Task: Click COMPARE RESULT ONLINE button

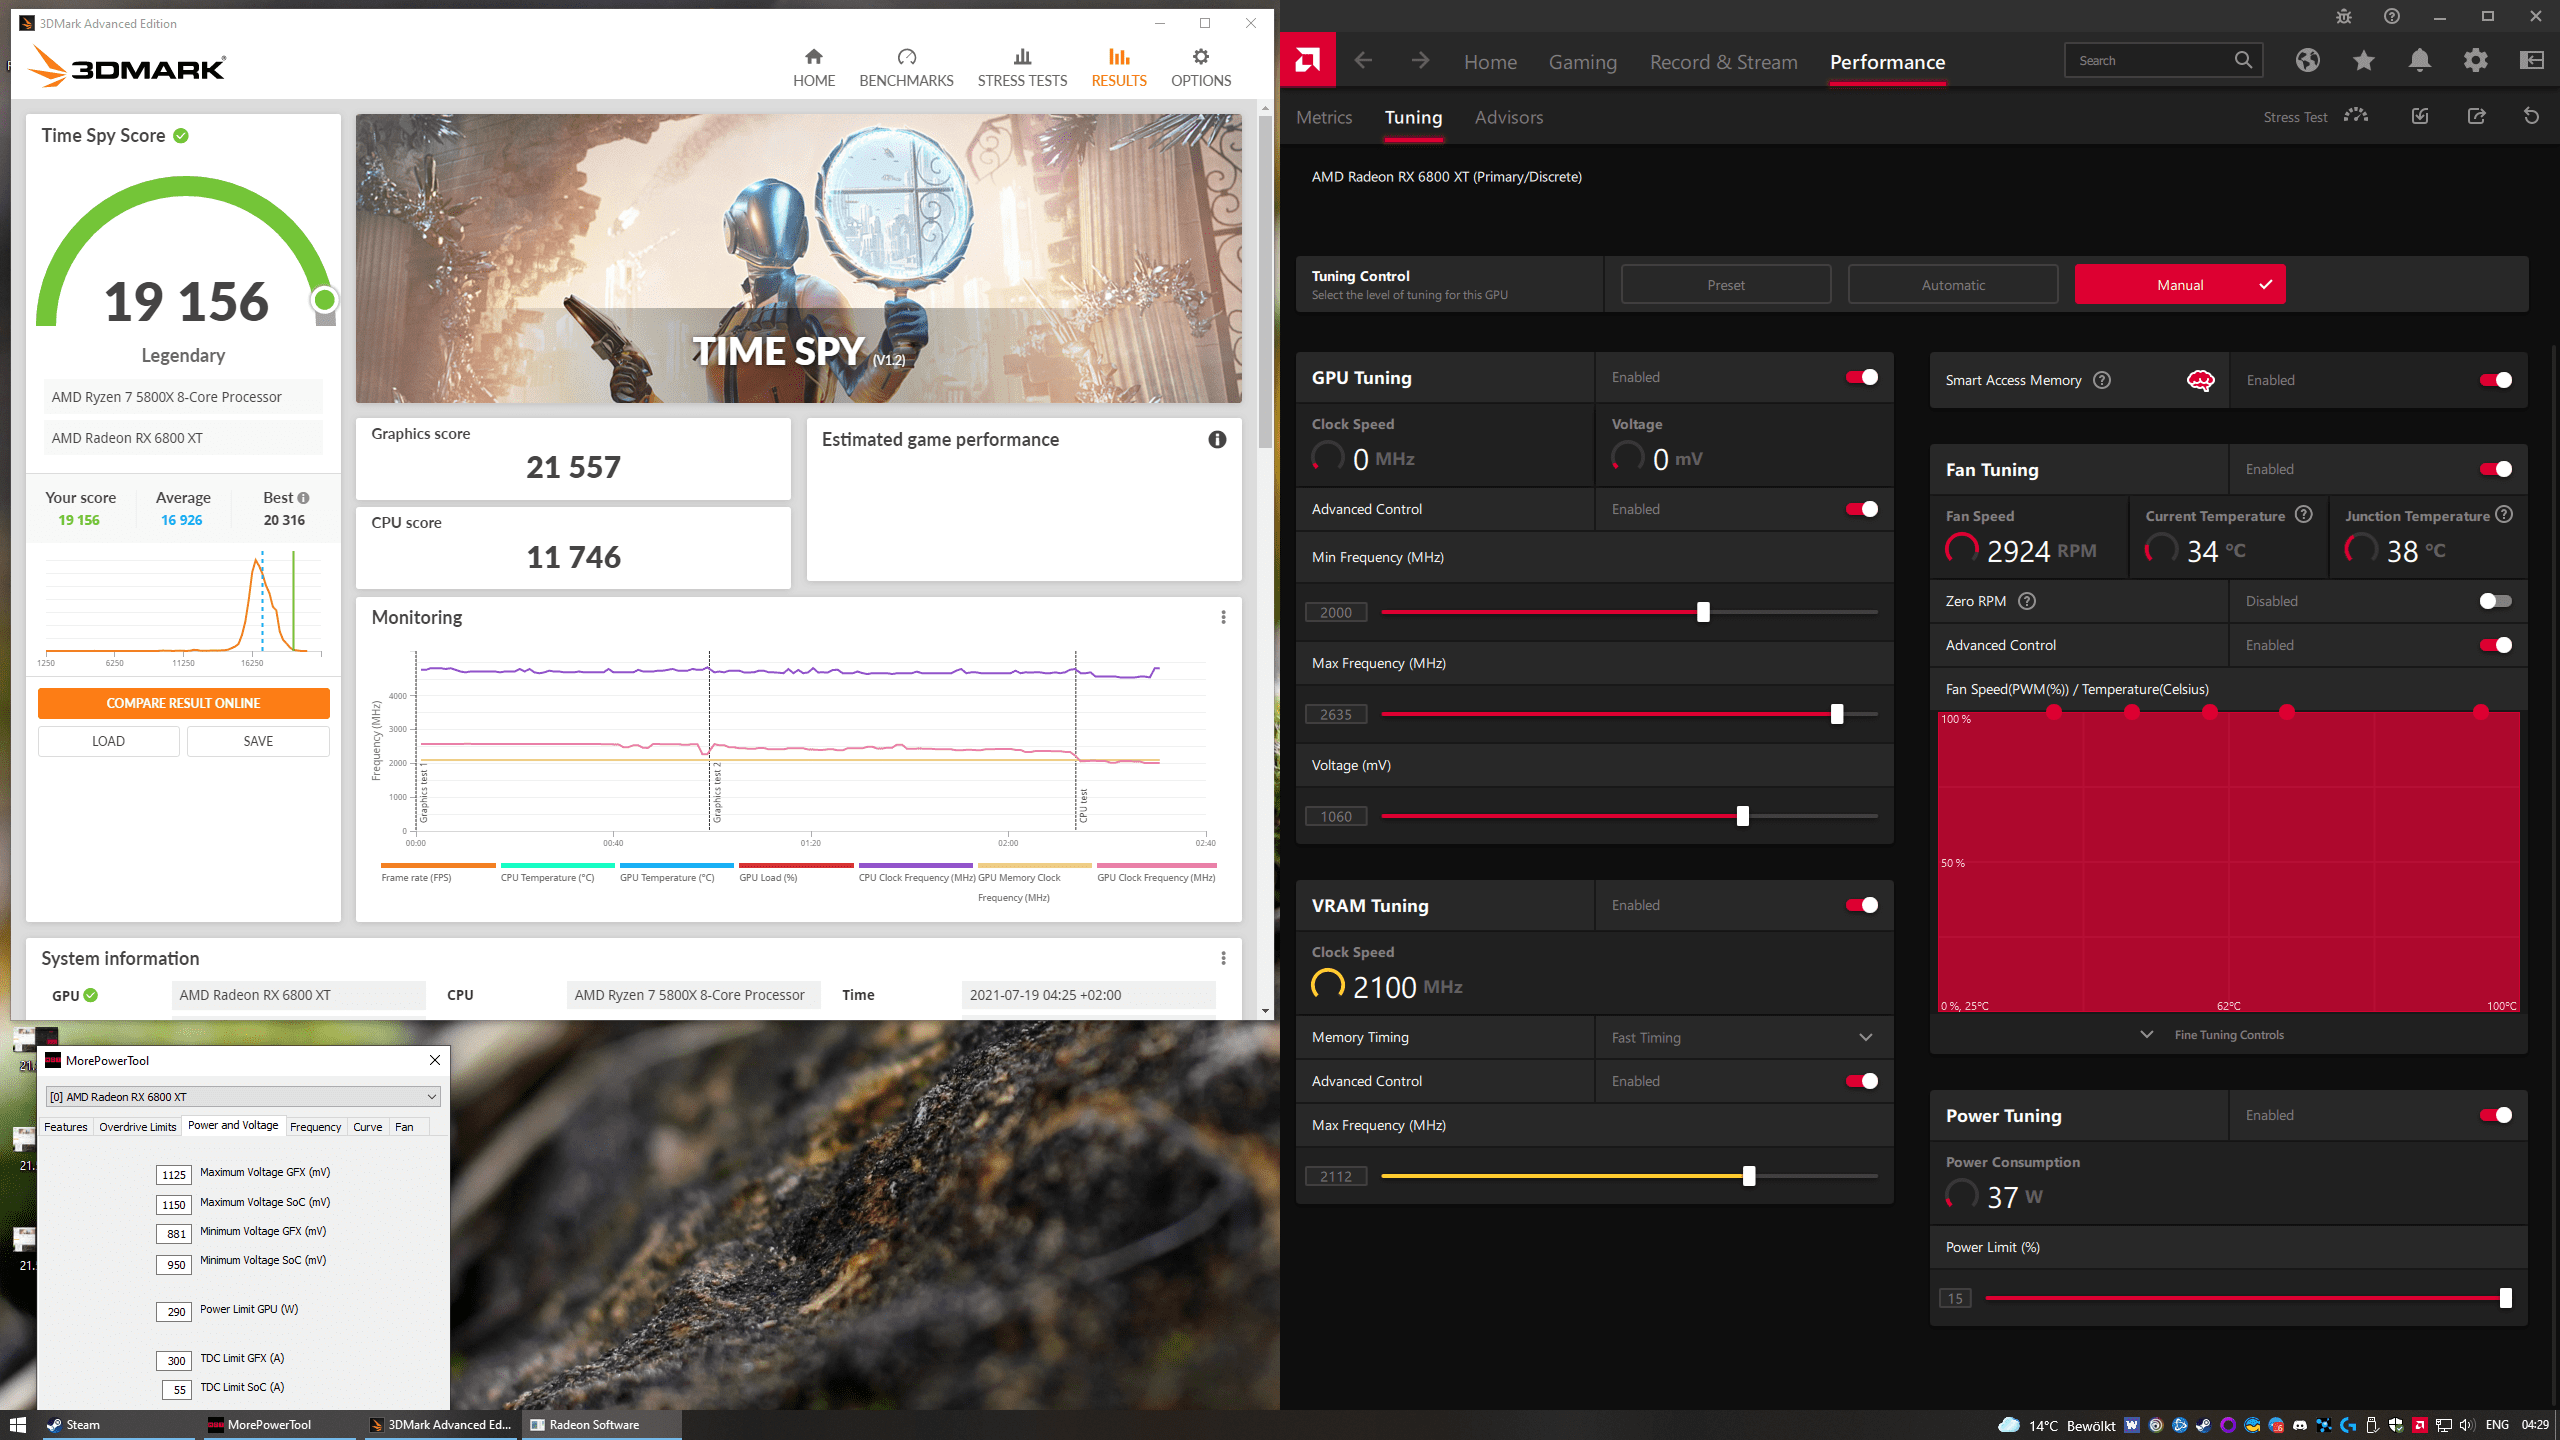Action: 183,703
